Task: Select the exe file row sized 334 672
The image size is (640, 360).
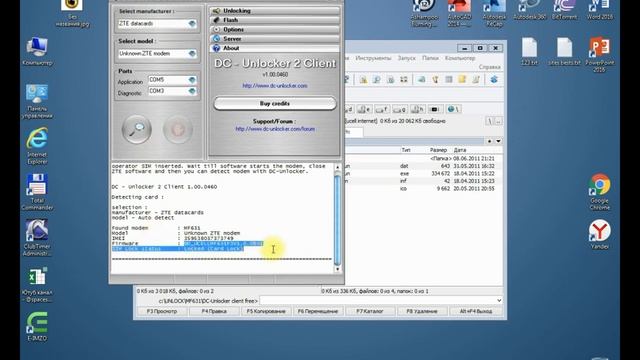Action: 424,173
